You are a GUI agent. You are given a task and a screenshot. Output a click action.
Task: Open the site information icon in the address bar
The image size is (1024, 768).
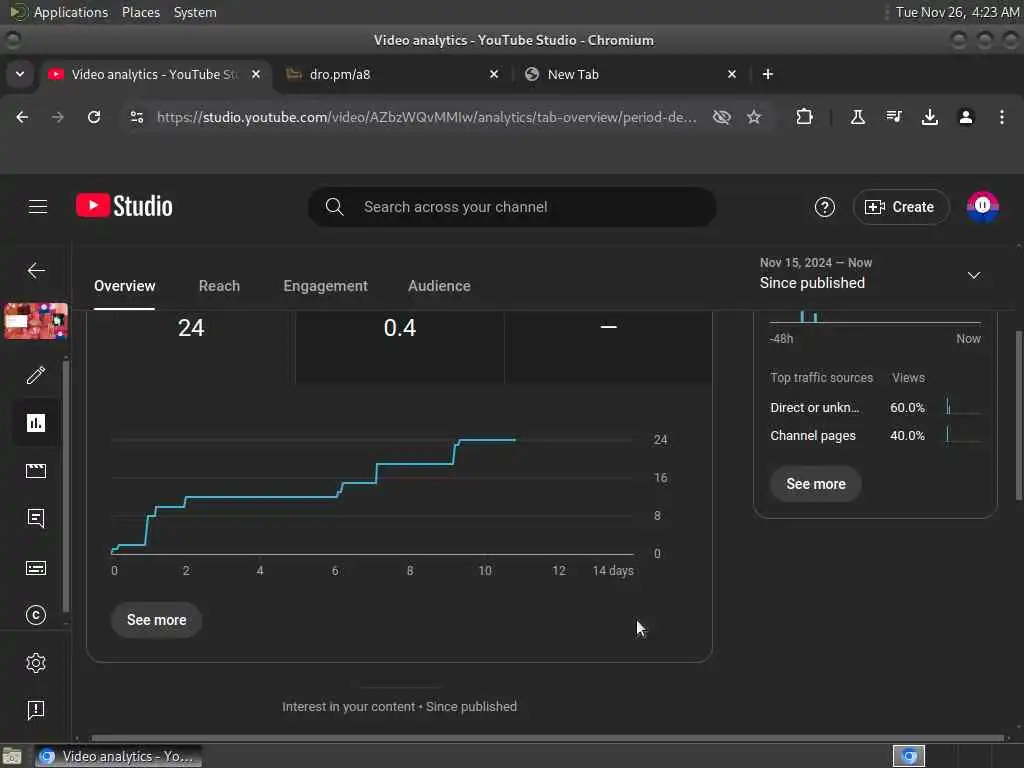coord(136,117)
